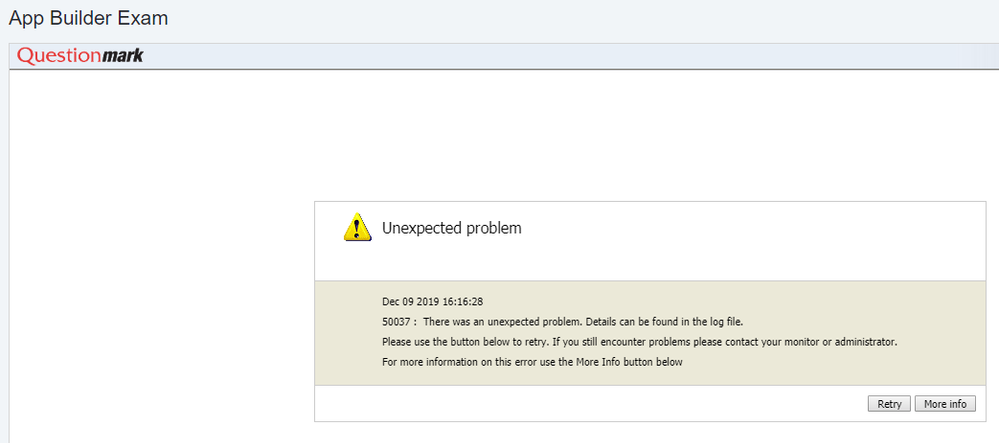Click the Retry button
This screenshot has height=443, width=999.
[889, 403]
